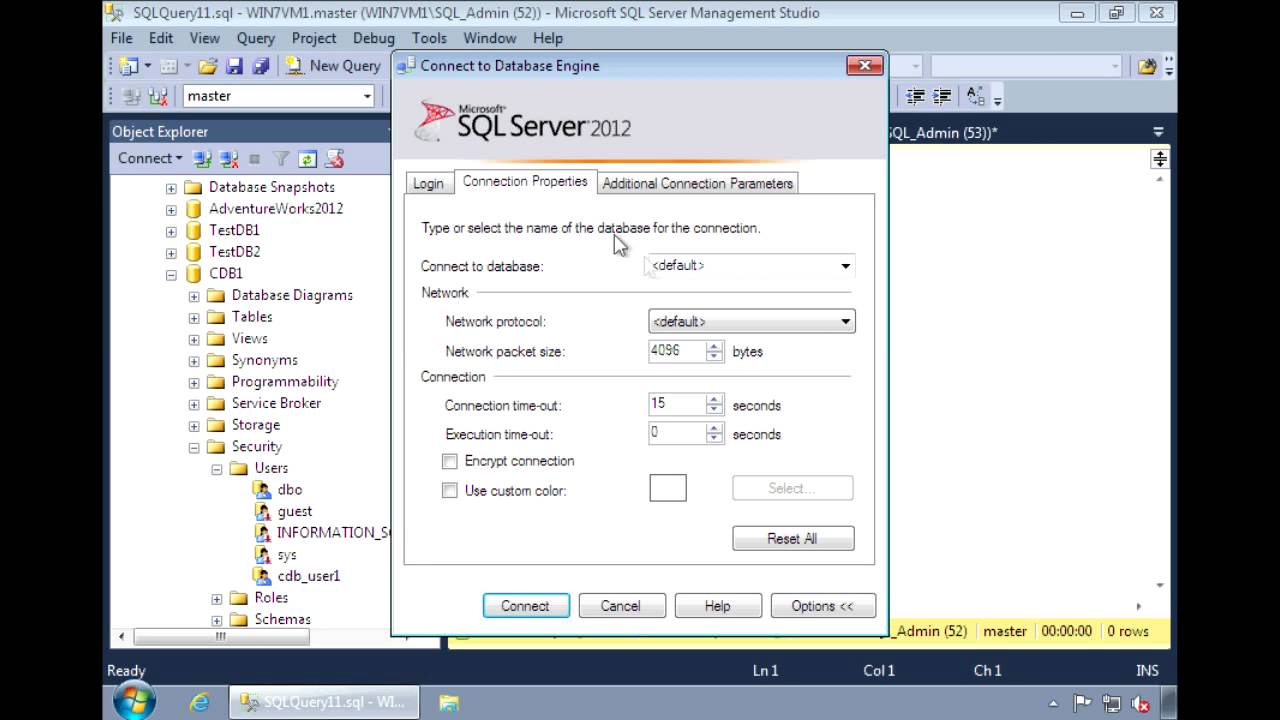Open the query tab list dropdown arrow
The height and width of the screenshot is (720, 1280).
[1158, 132]
